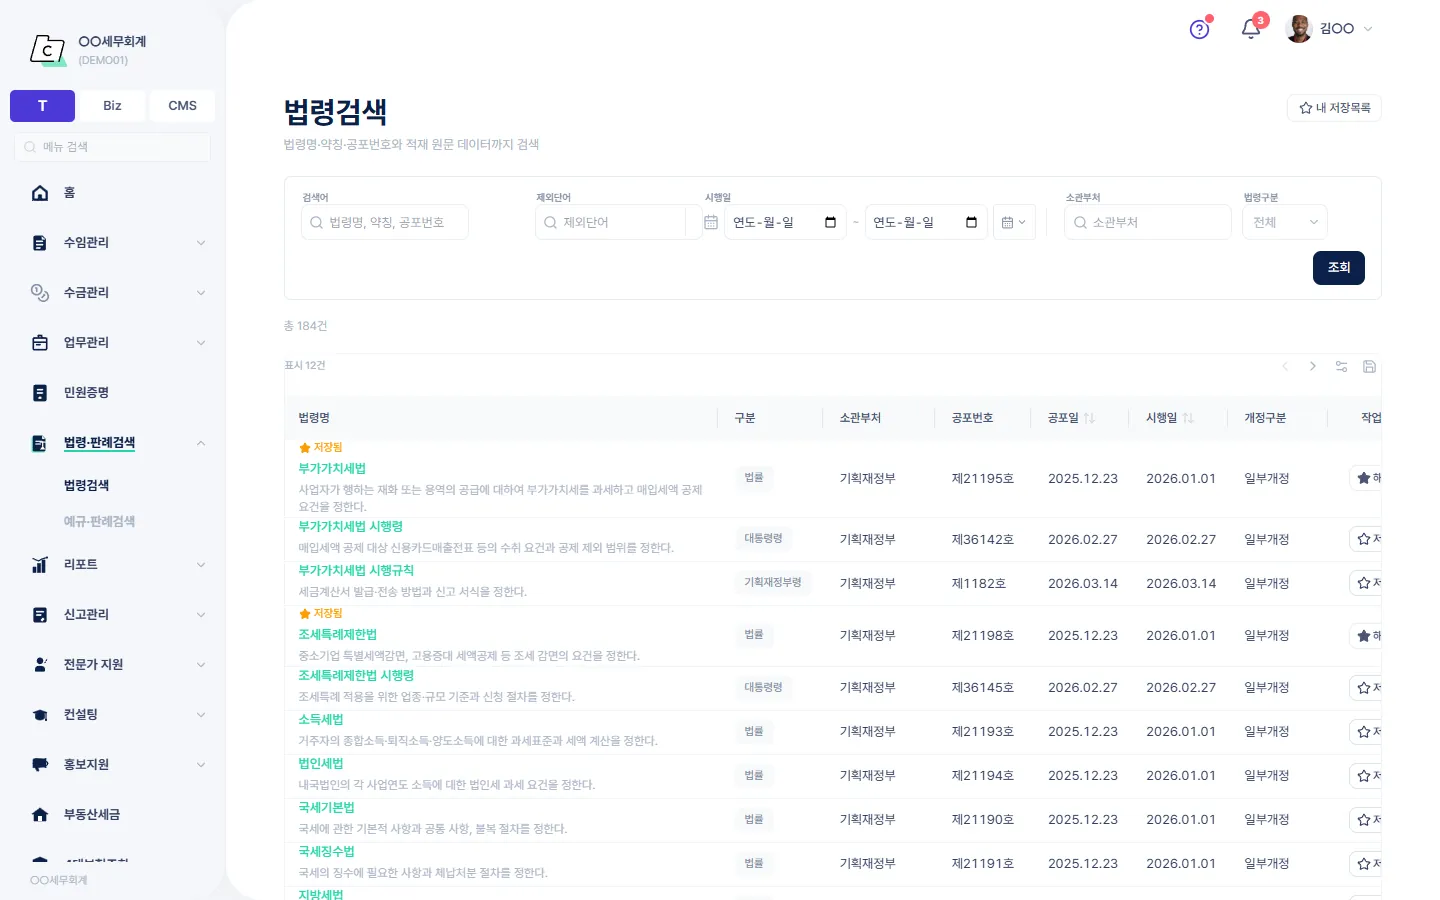
Task: Expand the 리포트 menu chevron
Action: 201,565
